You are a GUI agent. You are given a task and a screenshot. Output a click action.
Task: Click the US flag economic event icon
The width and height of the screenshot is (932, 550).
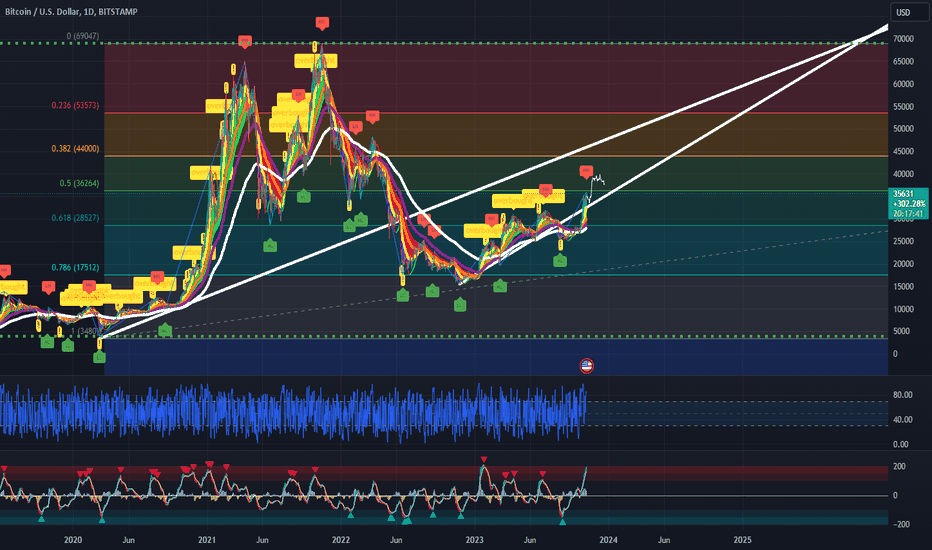pos(586,366)
